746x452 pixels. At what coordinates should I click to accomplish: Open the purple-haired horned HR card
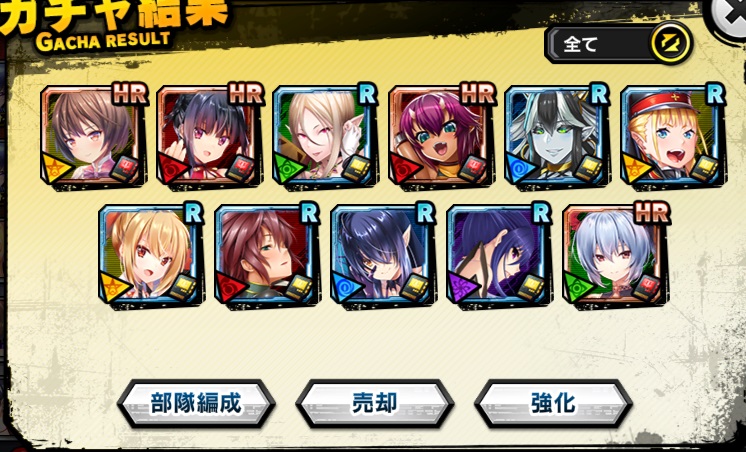click(442, 137)
